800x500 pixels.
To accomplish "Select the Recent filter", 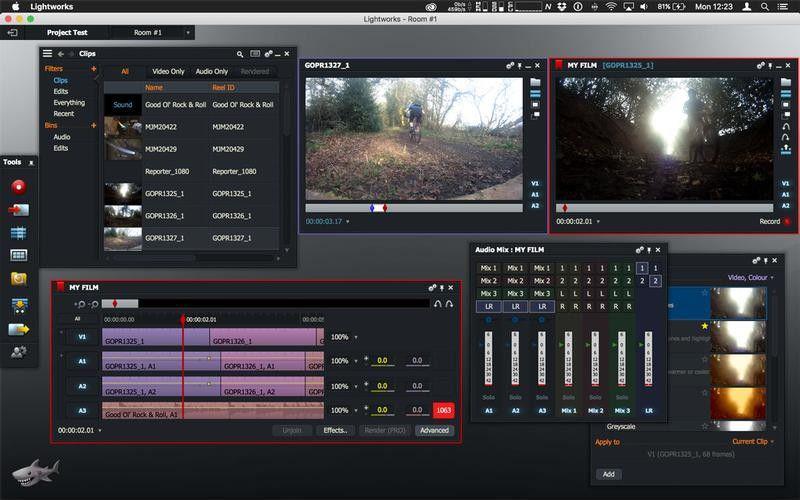I will pyautogui.click(x=64, y=114).
